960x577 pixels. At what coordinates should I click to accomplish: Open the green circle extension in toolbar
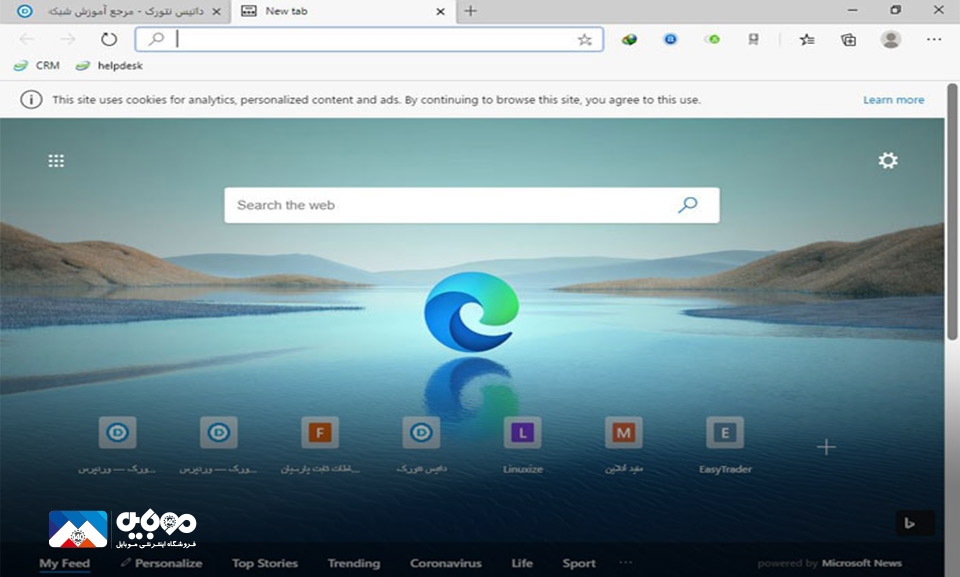coord(712,40)
